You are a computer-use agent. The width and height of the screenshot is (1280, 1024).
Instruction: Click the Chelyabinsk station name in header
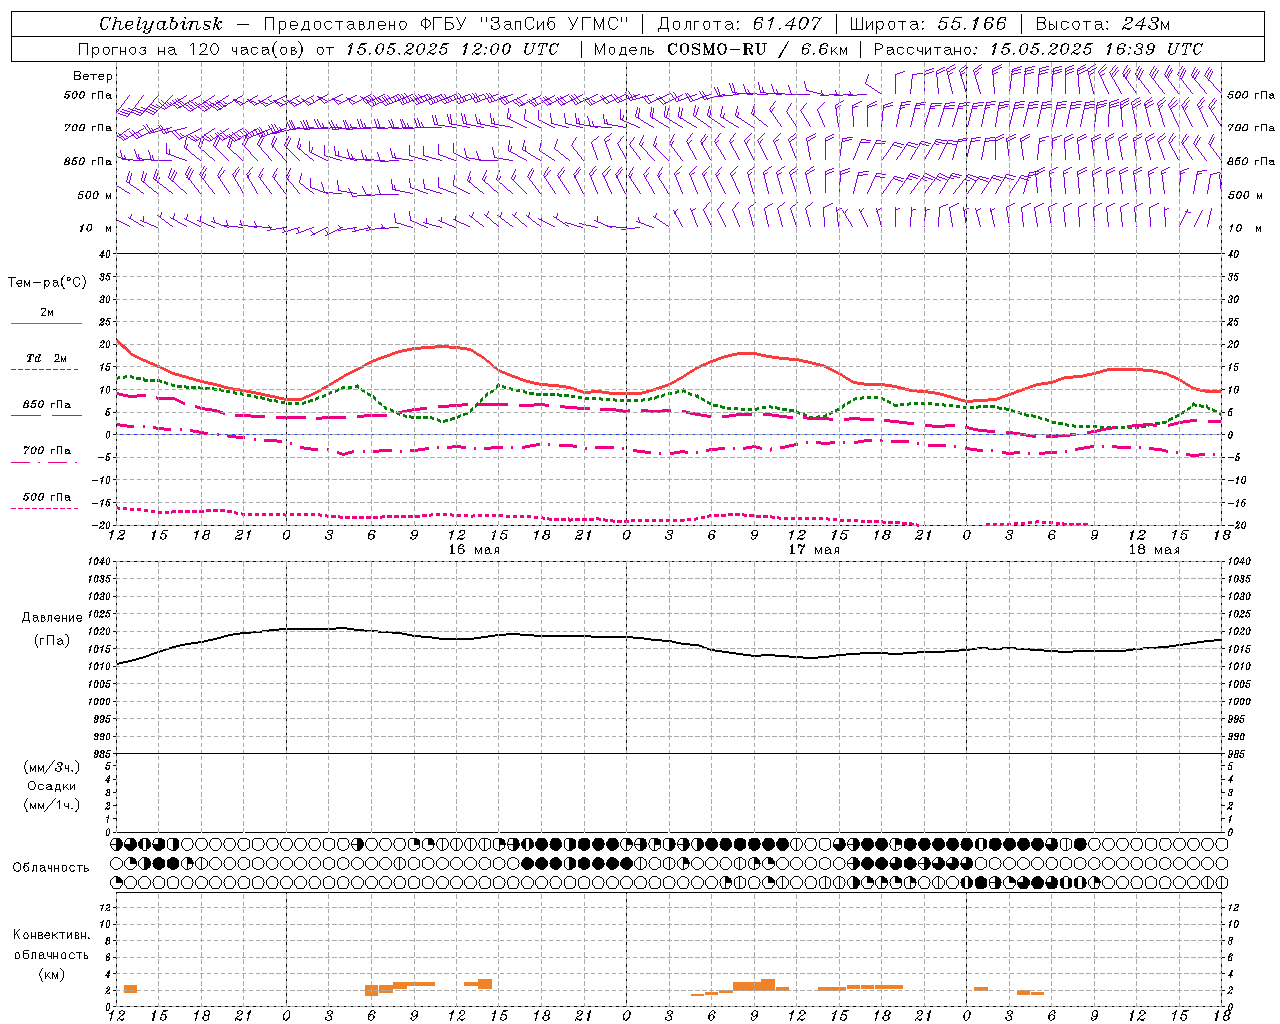click(161, 24)
